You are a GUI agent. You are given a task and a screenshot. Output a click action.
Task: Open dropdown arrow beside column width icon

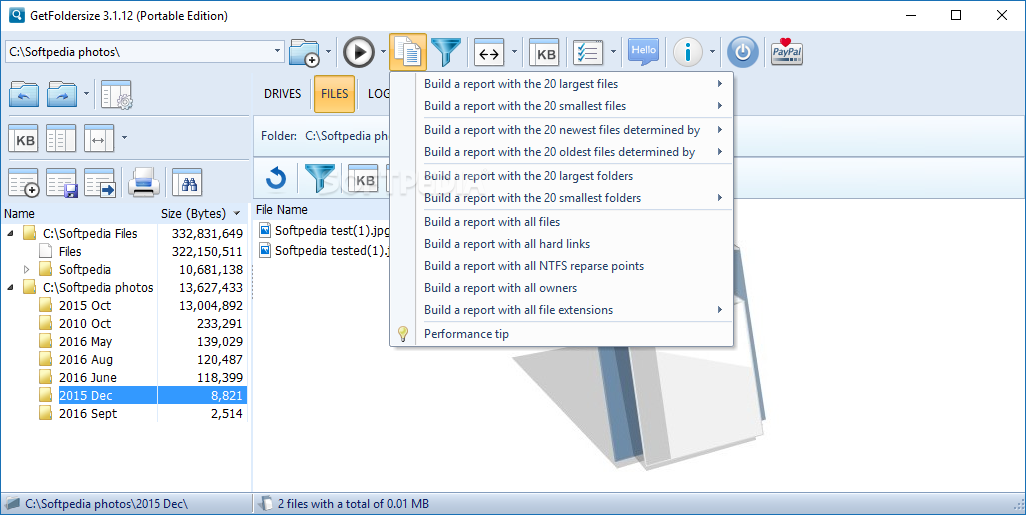point(514,52)
